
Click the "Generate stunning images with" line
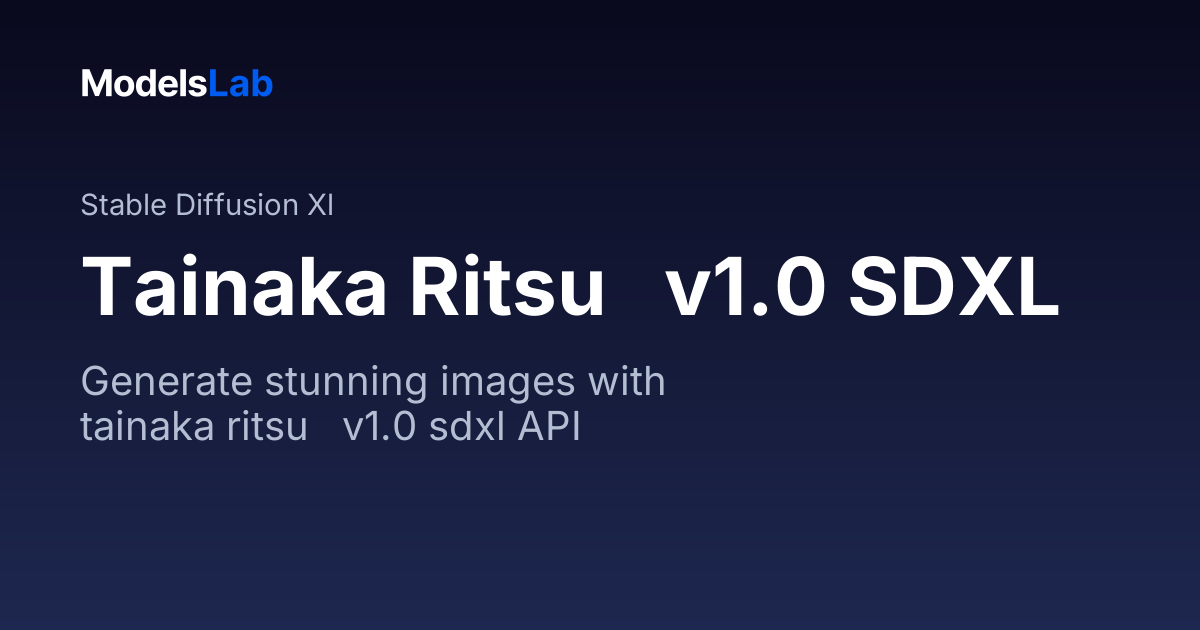click(x=373, y=385)
